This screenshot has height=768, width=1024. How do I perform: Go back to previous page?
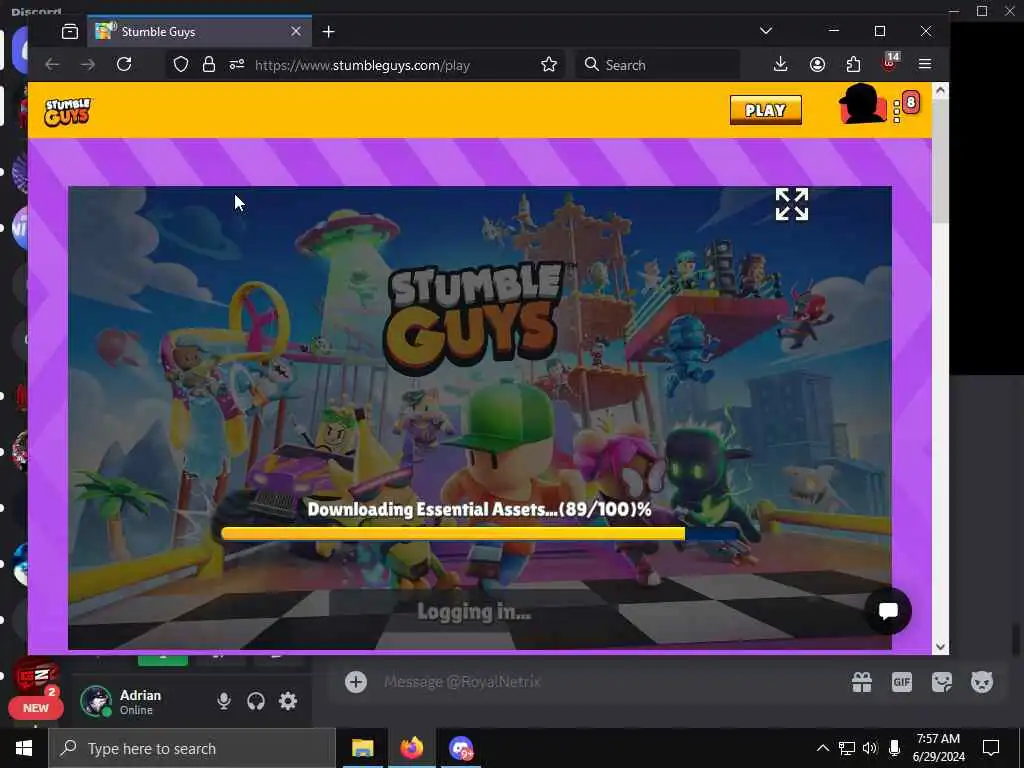tap(52, 64)
